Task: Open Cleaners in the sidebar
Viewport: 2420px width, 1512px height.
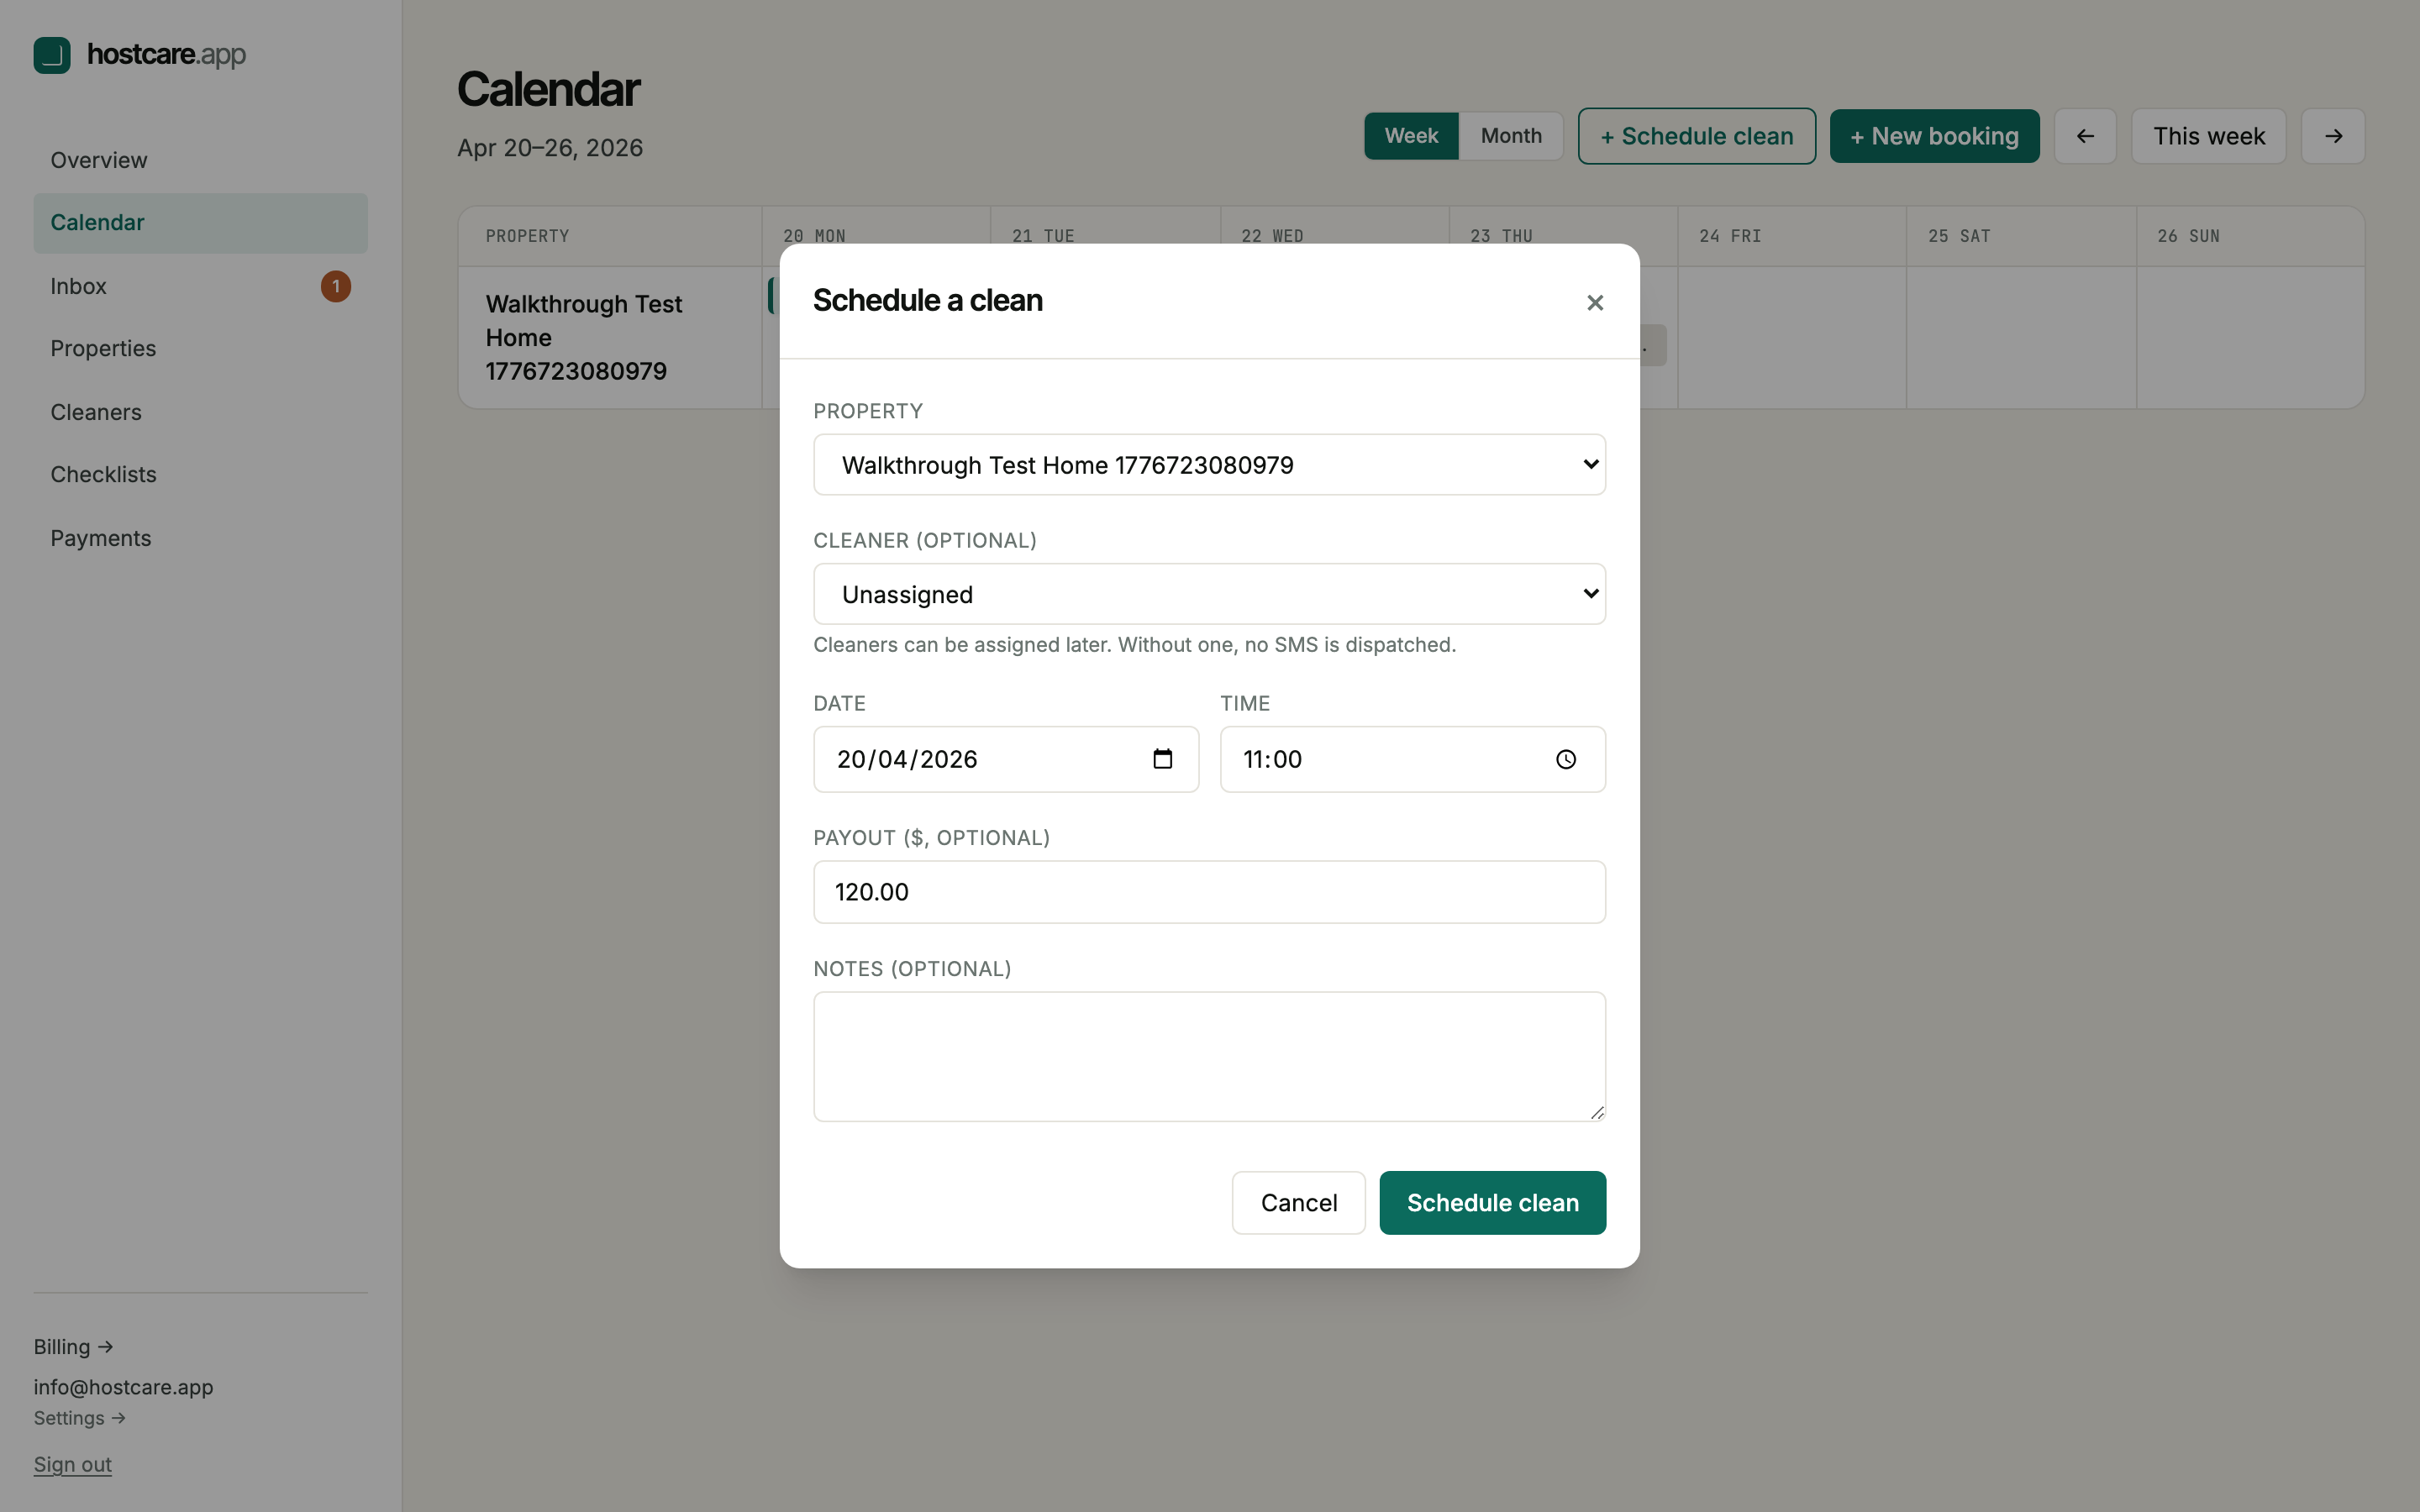Action: click(96, 412)
